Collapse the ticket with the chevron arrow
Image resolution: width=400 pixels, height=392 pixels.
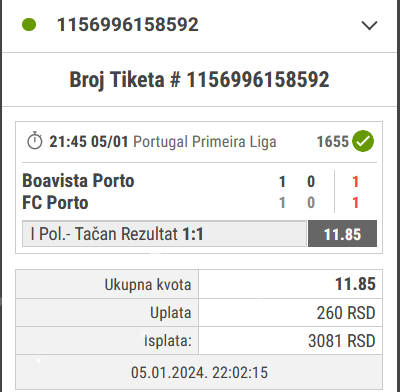coord(369,25)
